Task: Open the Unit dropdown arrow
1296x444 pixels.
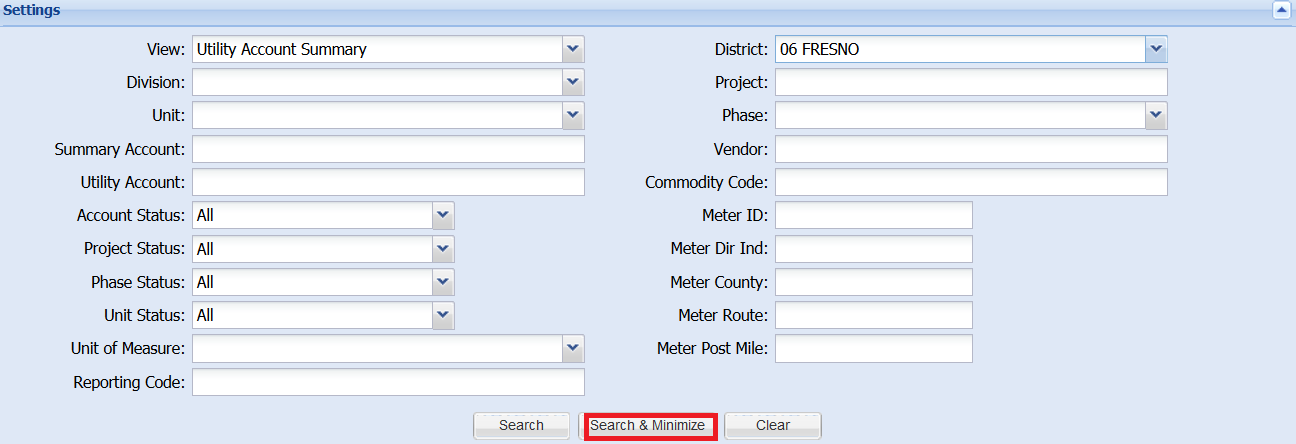Action: coord(572,115)
